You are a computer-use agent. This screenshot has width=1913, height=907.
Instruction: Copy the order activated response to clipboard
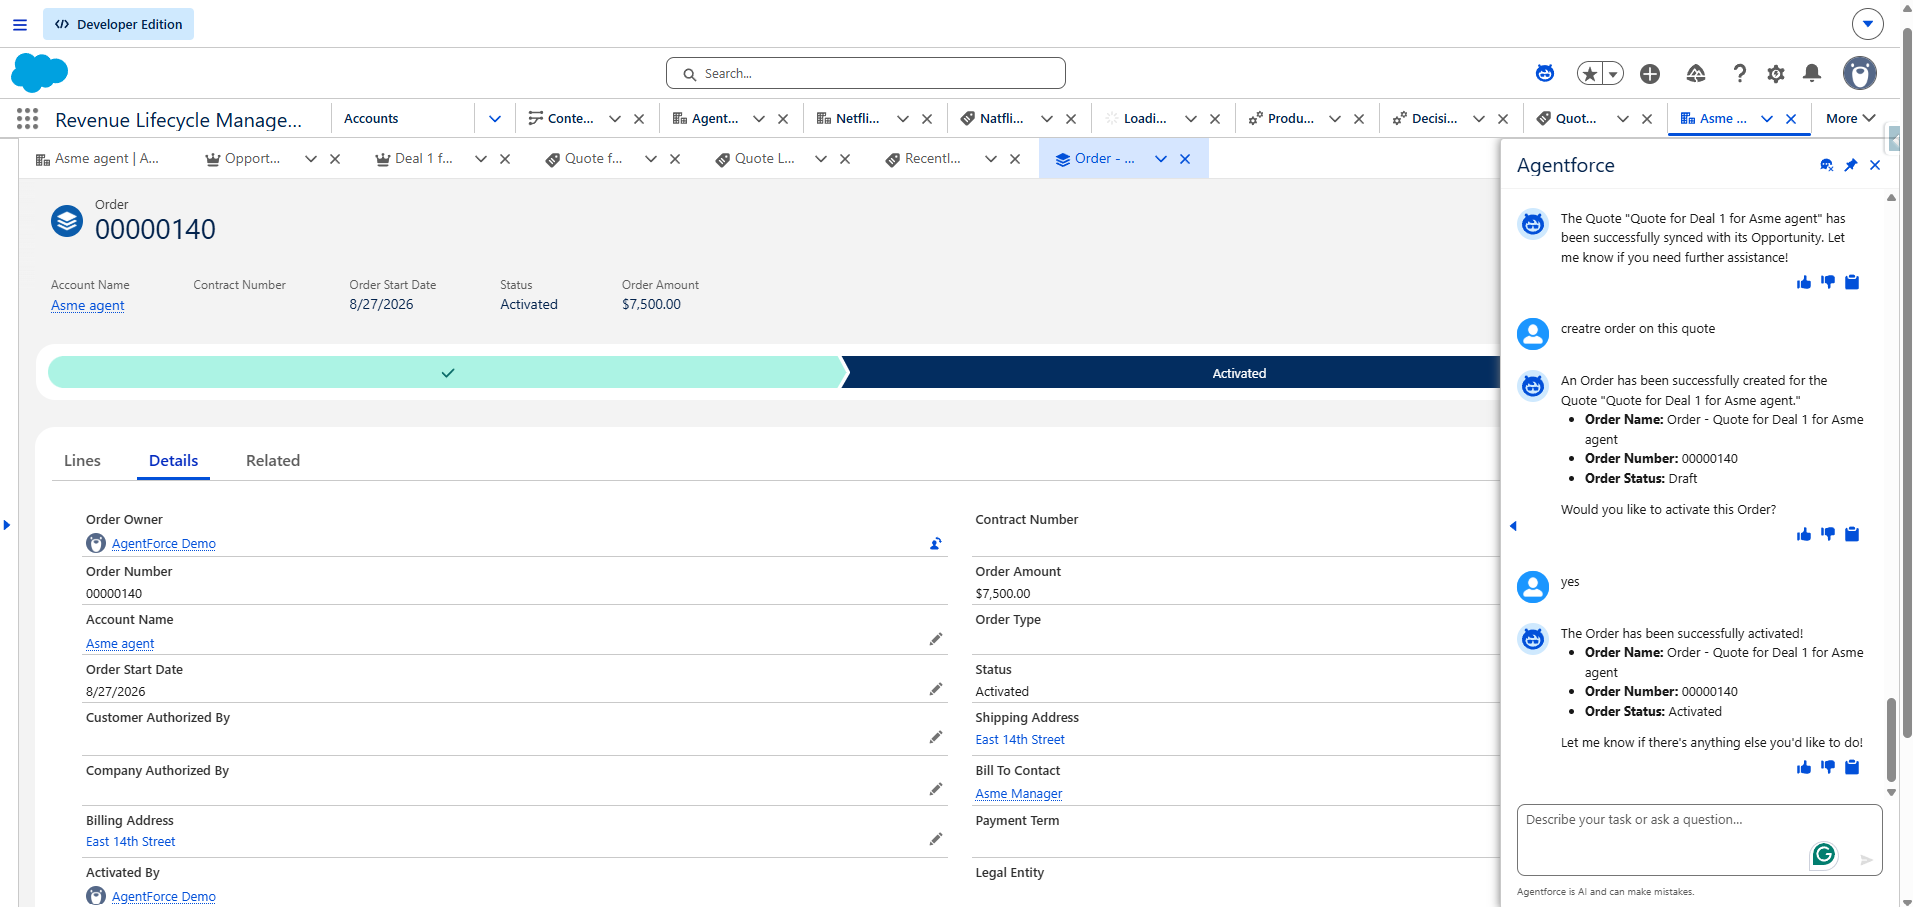(x=1852, y=767)
